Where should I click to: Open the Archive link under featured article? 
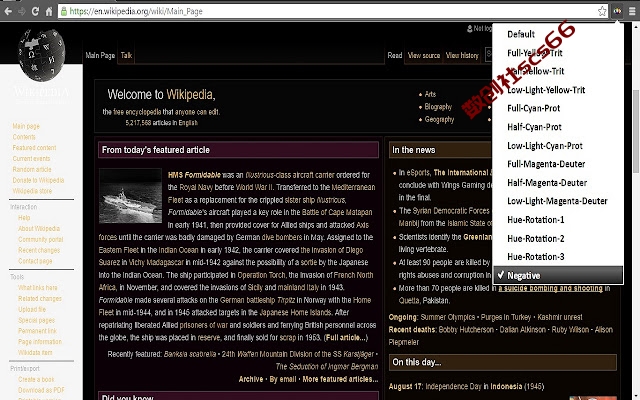(x=251, y=379)
